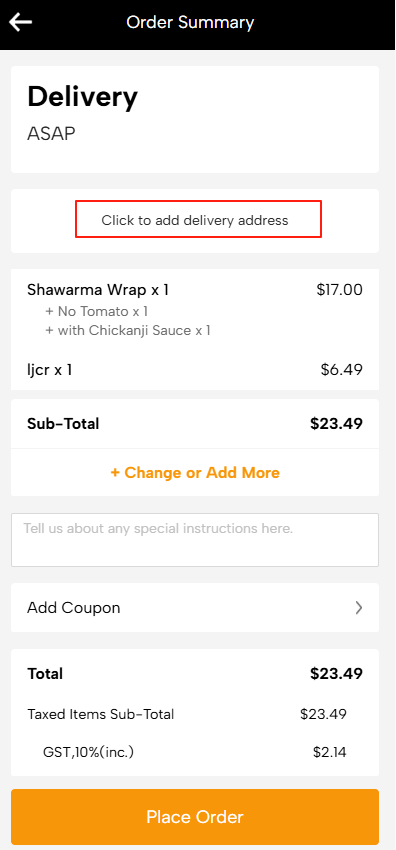
Task: Tap the Order Summary header title
Action: 190,23
